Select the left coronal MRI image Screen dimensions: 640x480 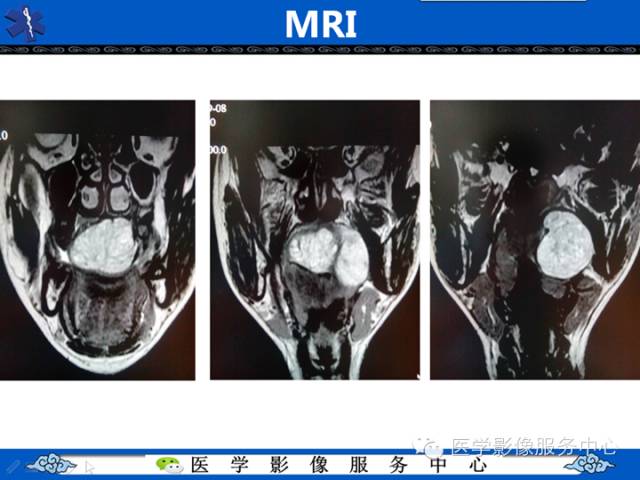click(97, 240)
